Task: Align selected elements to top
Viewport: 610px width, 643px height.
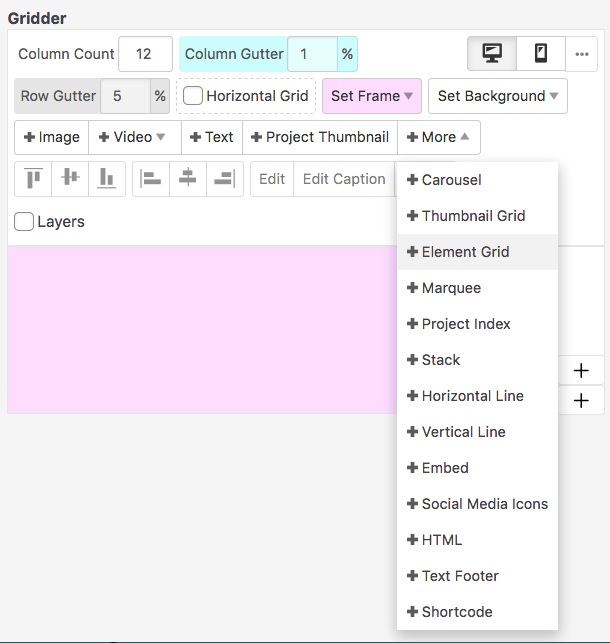Action: coord(34,179)
